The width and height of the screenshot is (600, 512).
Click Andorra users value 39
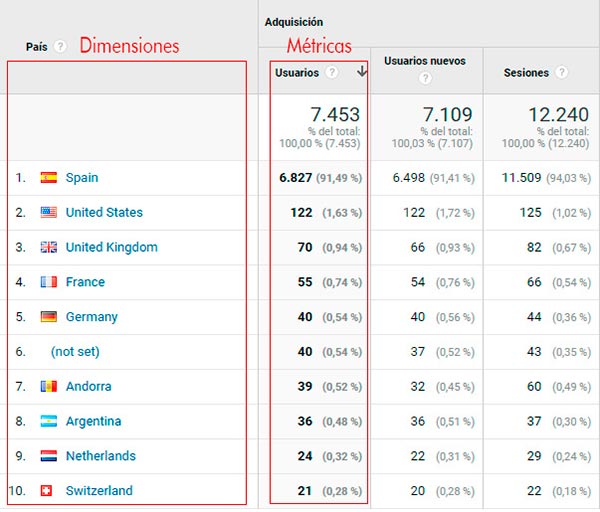305,386
